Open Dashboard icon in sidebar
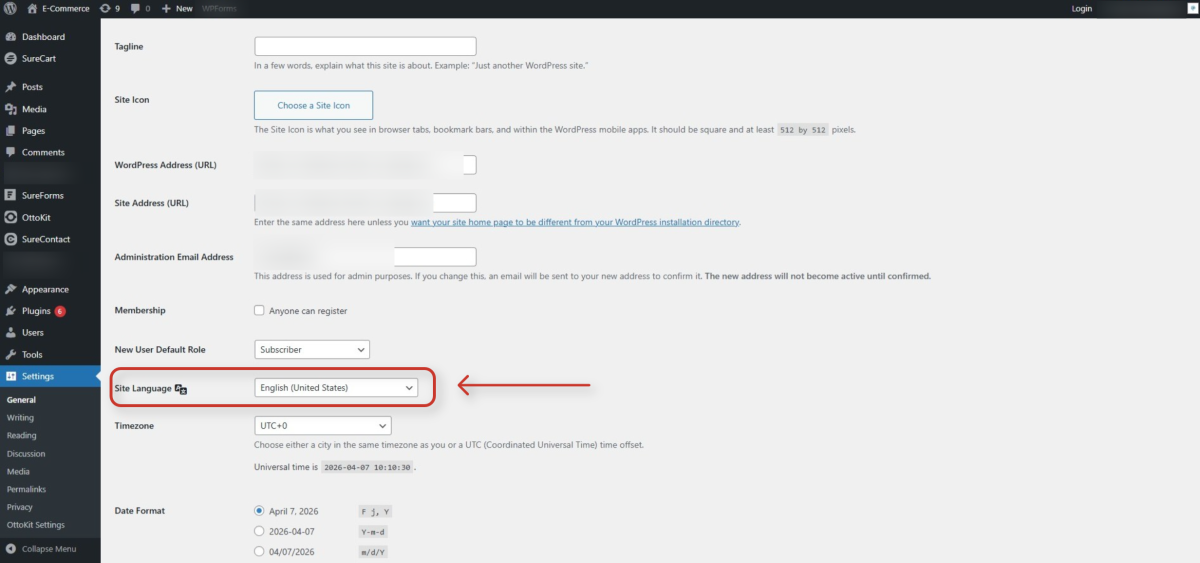The image size is (1200, 563). [10, 37]
